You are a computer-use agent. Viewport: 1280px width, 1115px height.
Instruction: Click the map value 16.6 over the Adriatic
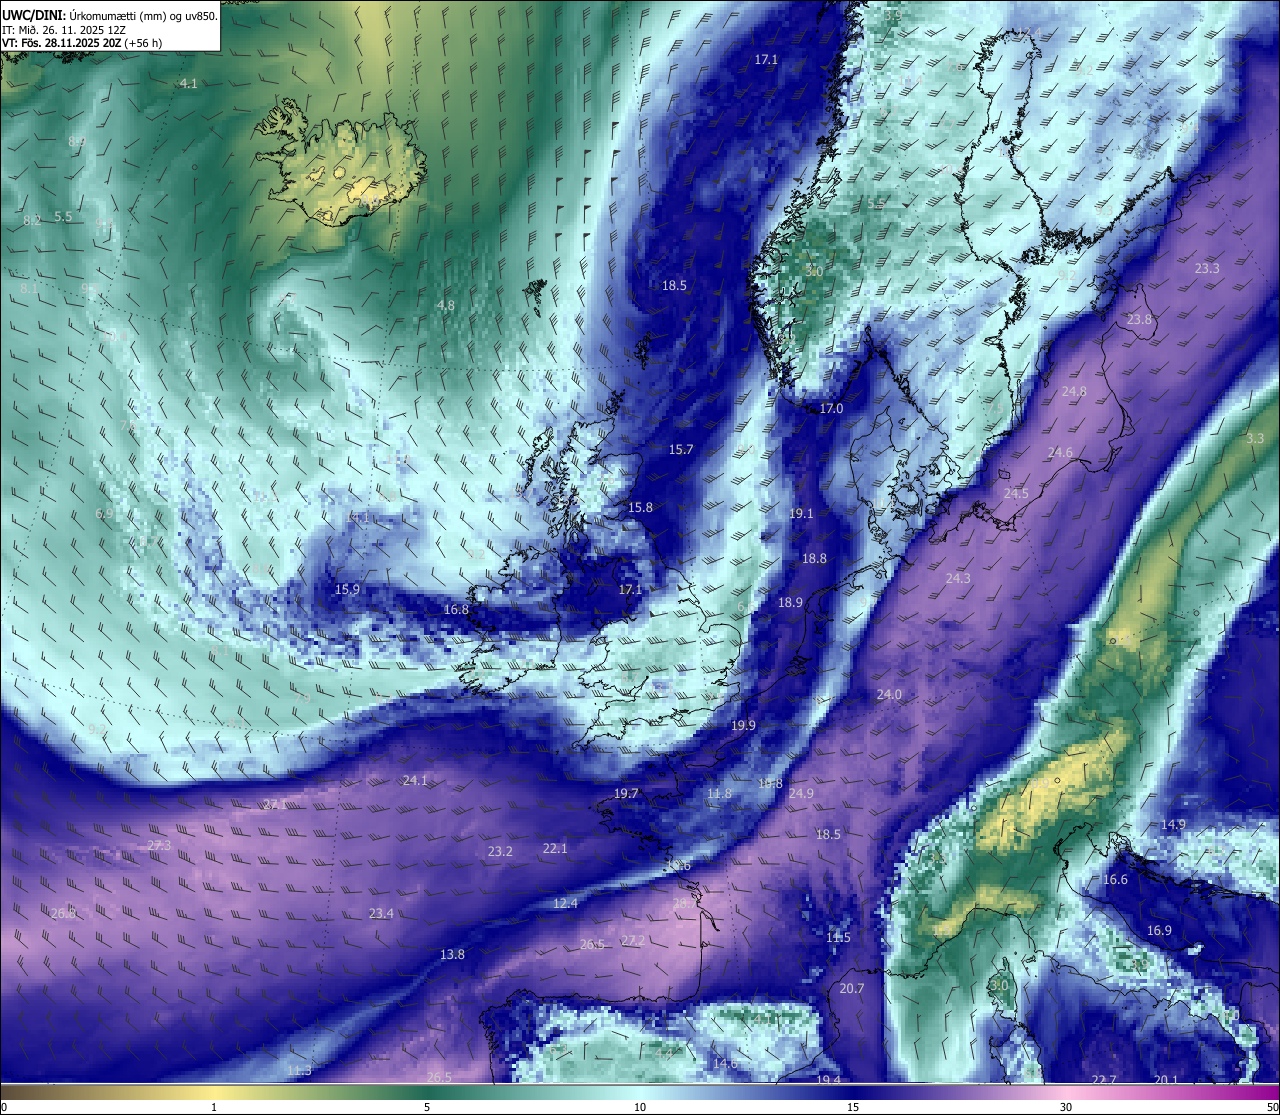tap(1115, 879)
